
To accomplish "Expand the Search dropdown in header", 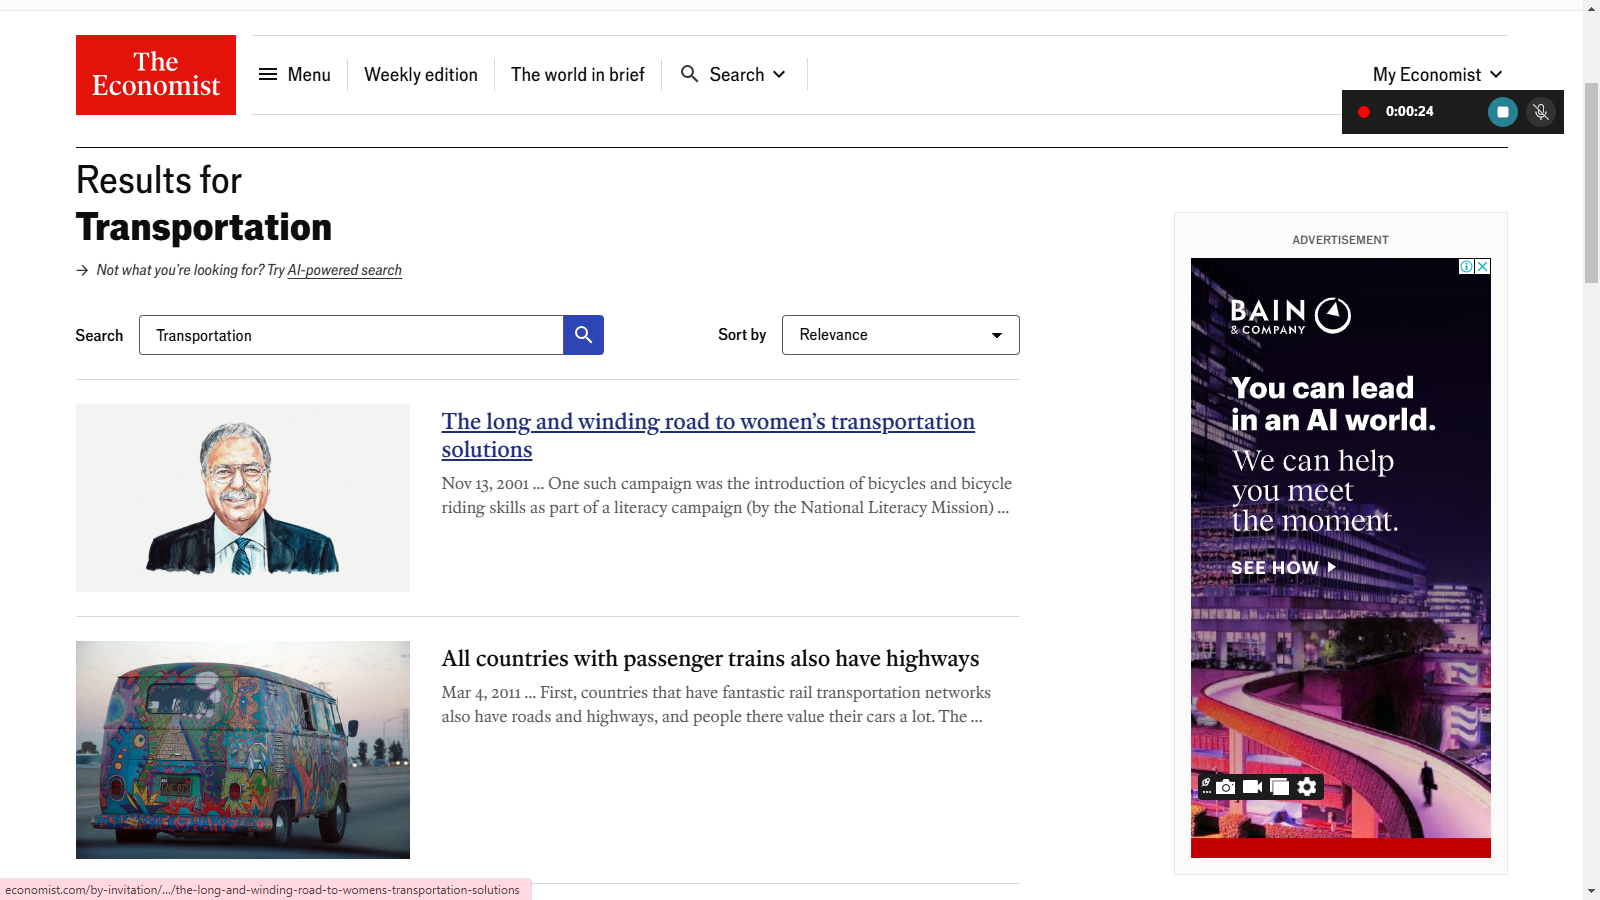I will [x=734, y=75].
